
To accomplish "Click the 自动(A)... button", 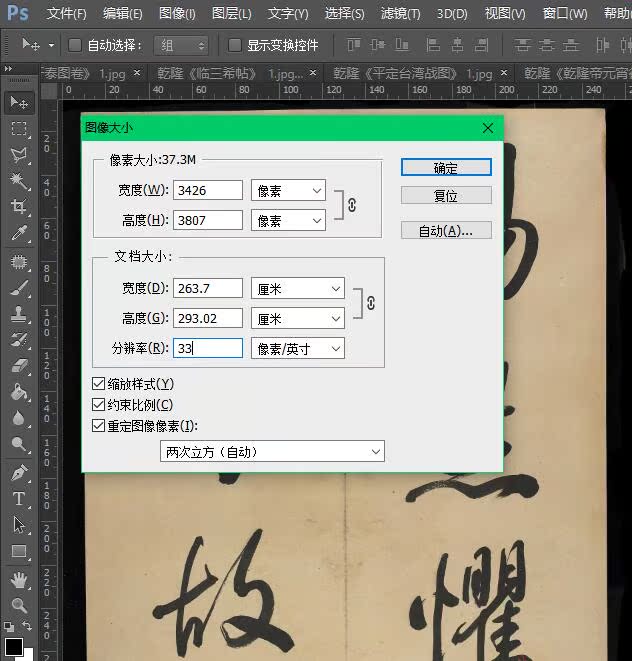I will [446, 230].
